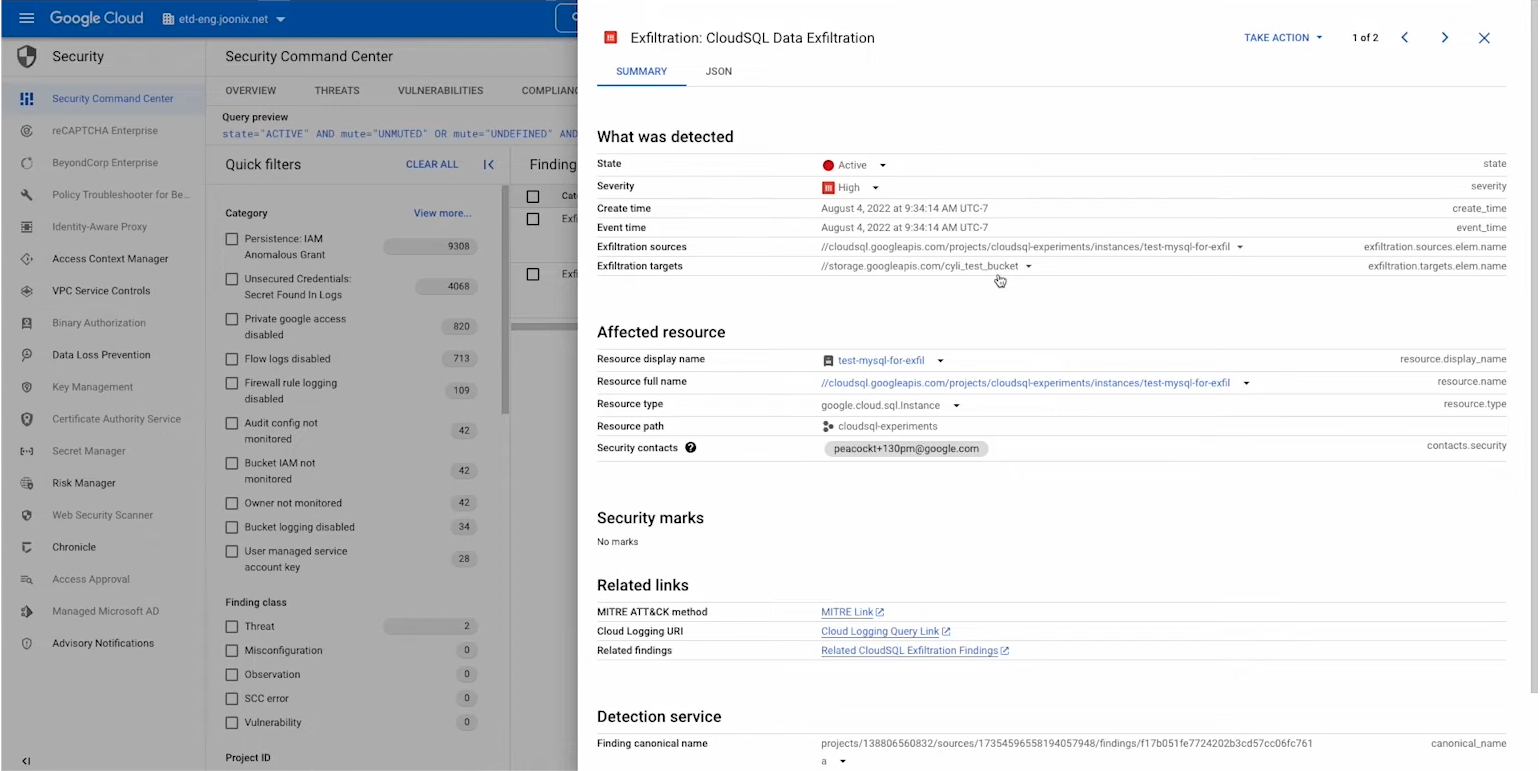The image size is (1540, 771).
Task: Go to previous finding using left arrow
Action: pos(1405,38)
